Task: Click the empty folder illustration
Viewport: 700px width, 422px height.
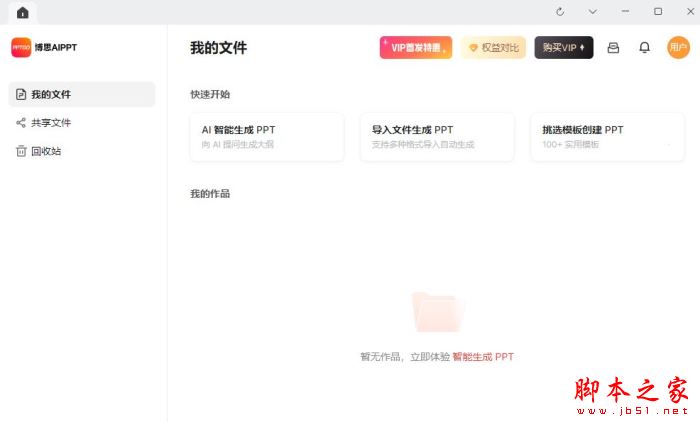Action: point(437,312)
